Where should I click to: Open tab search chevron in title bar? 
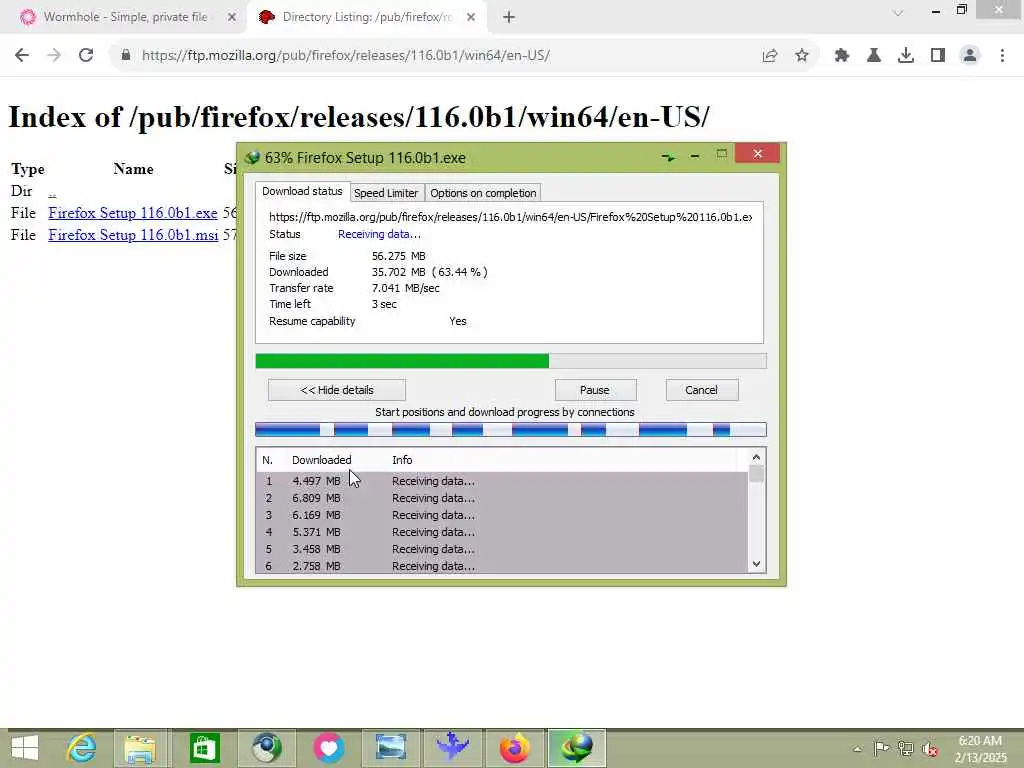pyautogui.click(x=899, y=12)
